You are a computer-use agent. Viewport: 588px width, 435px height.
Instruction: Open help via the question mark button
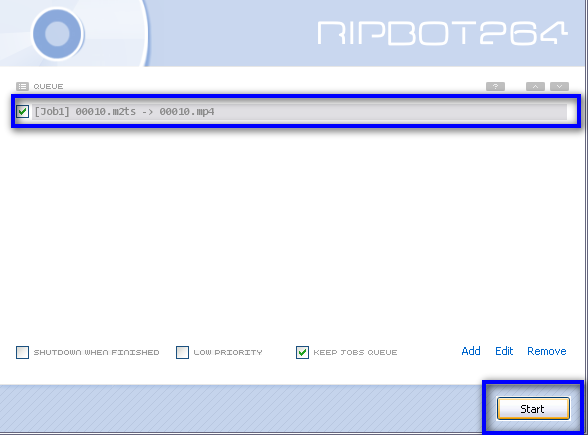[x=495, y=87]
